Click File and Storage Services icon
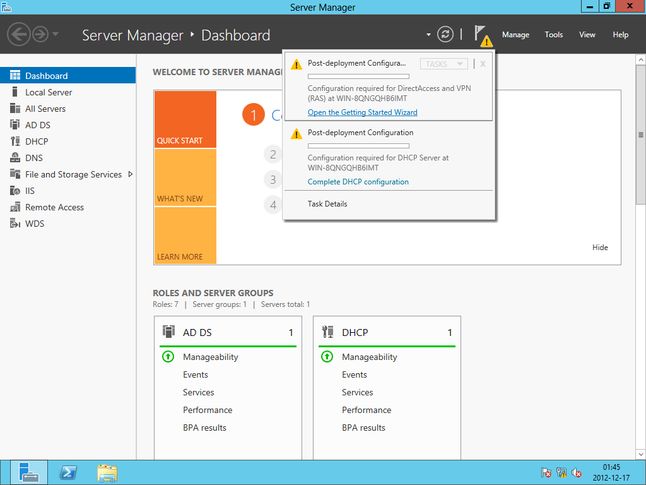The width and height of the screenshot is (646, 485). coord(15,174)
